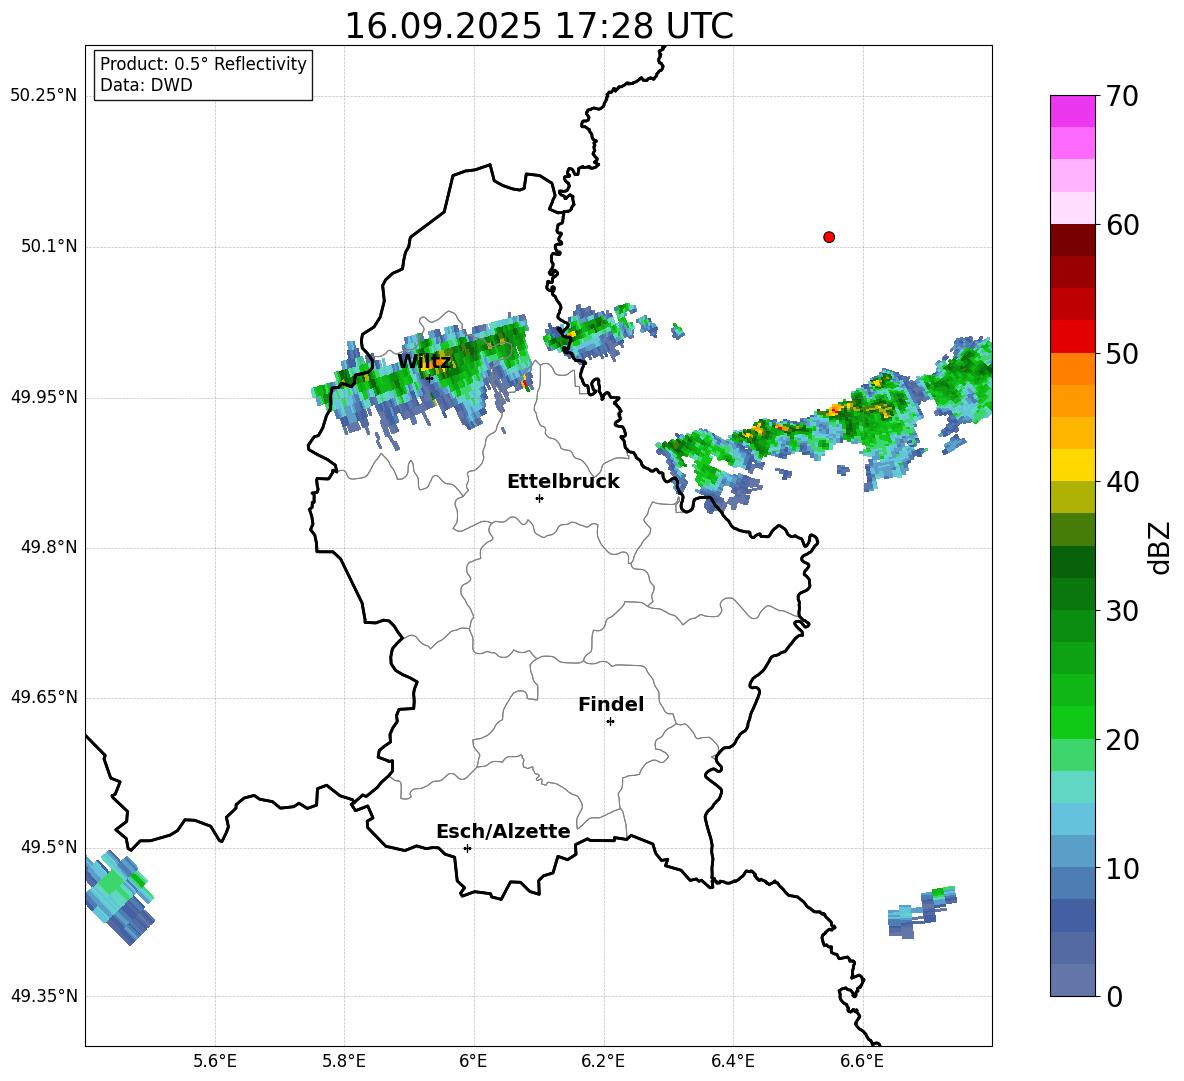Click the 49.95°N latitude label
The height and width of the screenshot is (1081, 1184).
(x=44, y=397)
